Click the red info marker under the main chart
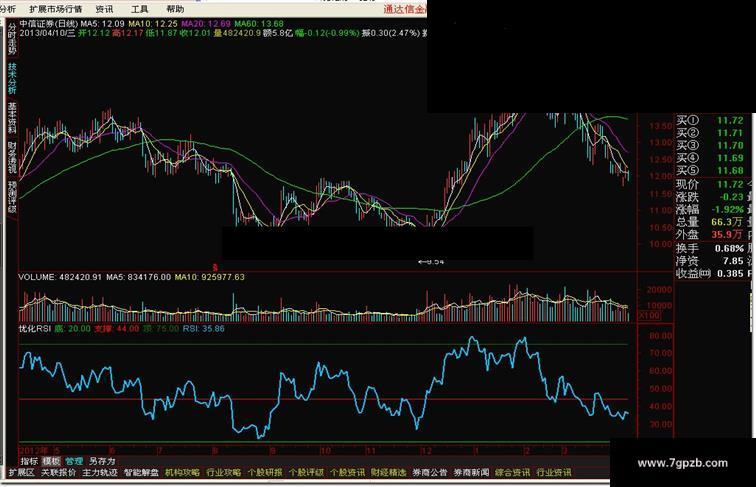The width and height of the screenshot is (756, 487). (x=216, y=266)
